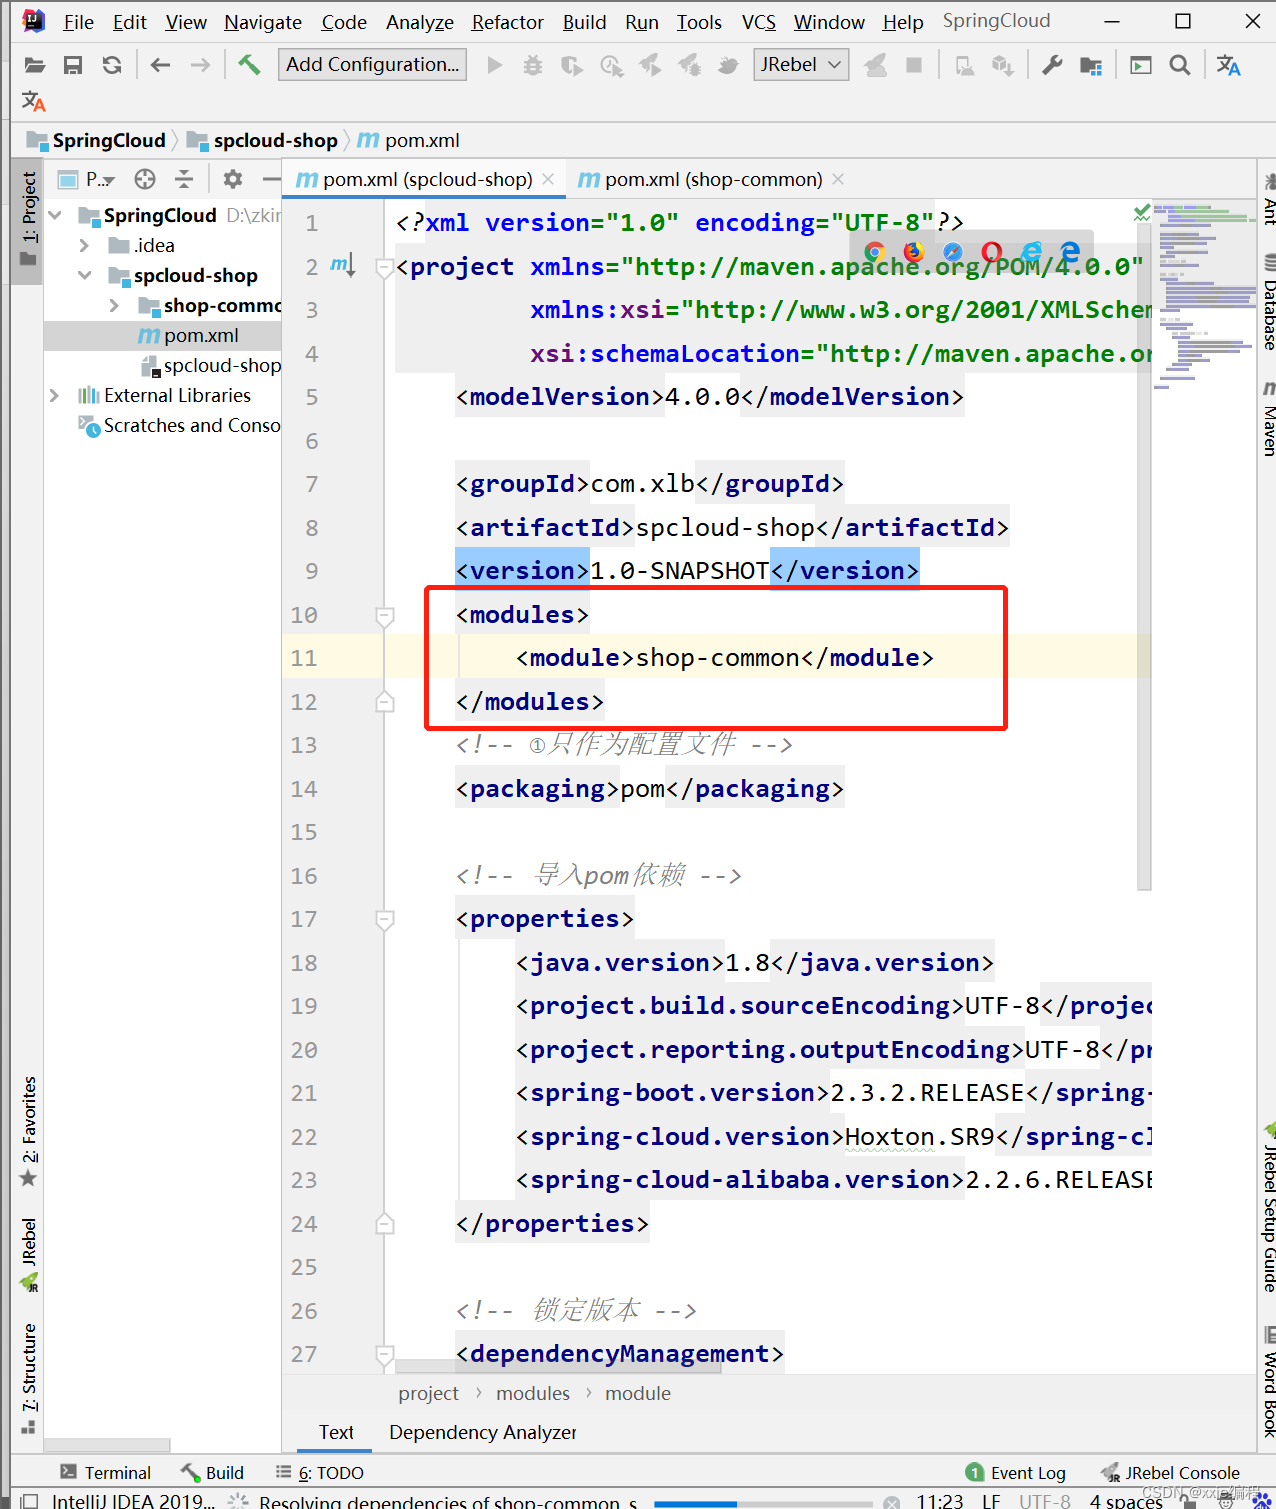Click Add Configuration button
The width and height of the screenshot is (1276, 1509).
[x=372, y=65]
